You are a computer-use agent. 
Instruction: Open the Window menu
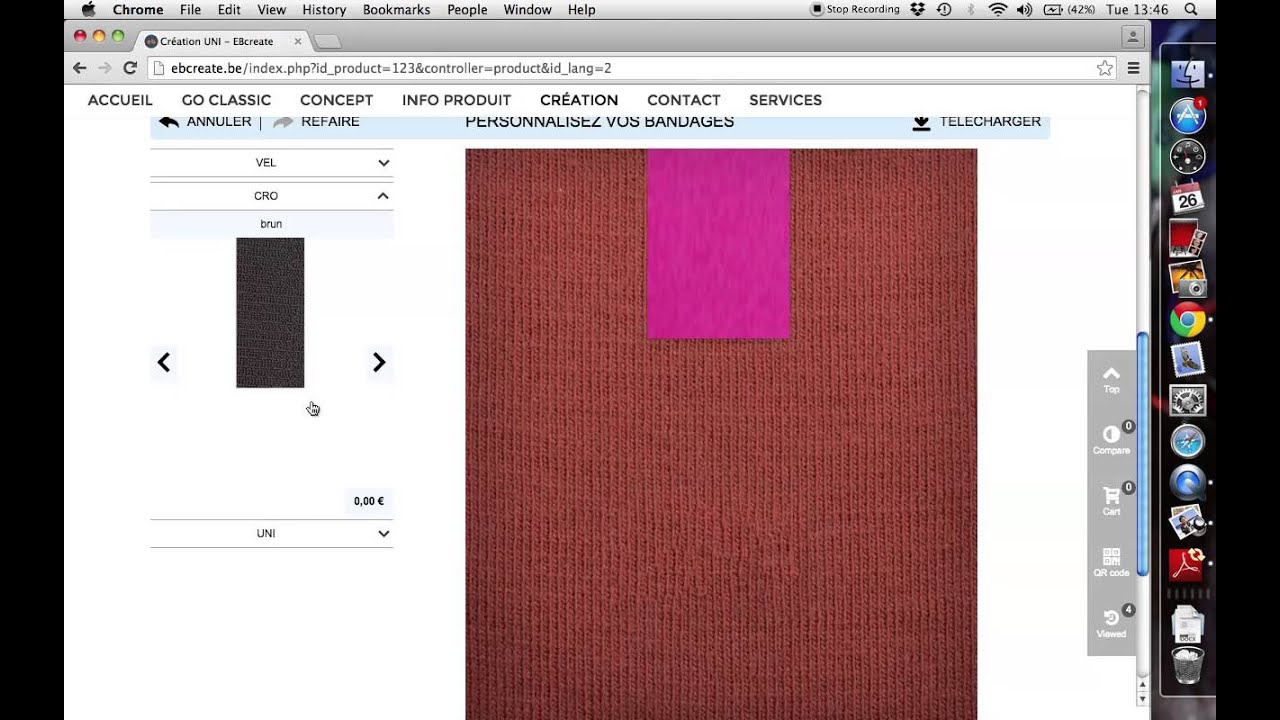pos(527,9)
